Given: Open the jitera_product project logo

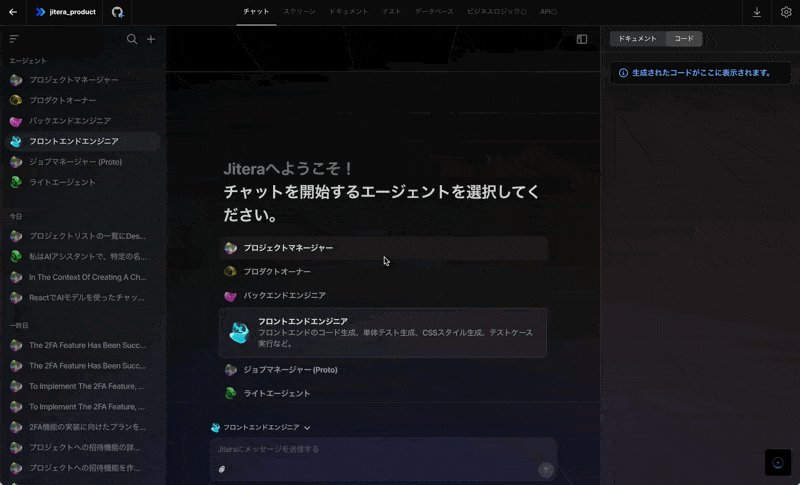Looking at the screenshot, I should [40, 12].
